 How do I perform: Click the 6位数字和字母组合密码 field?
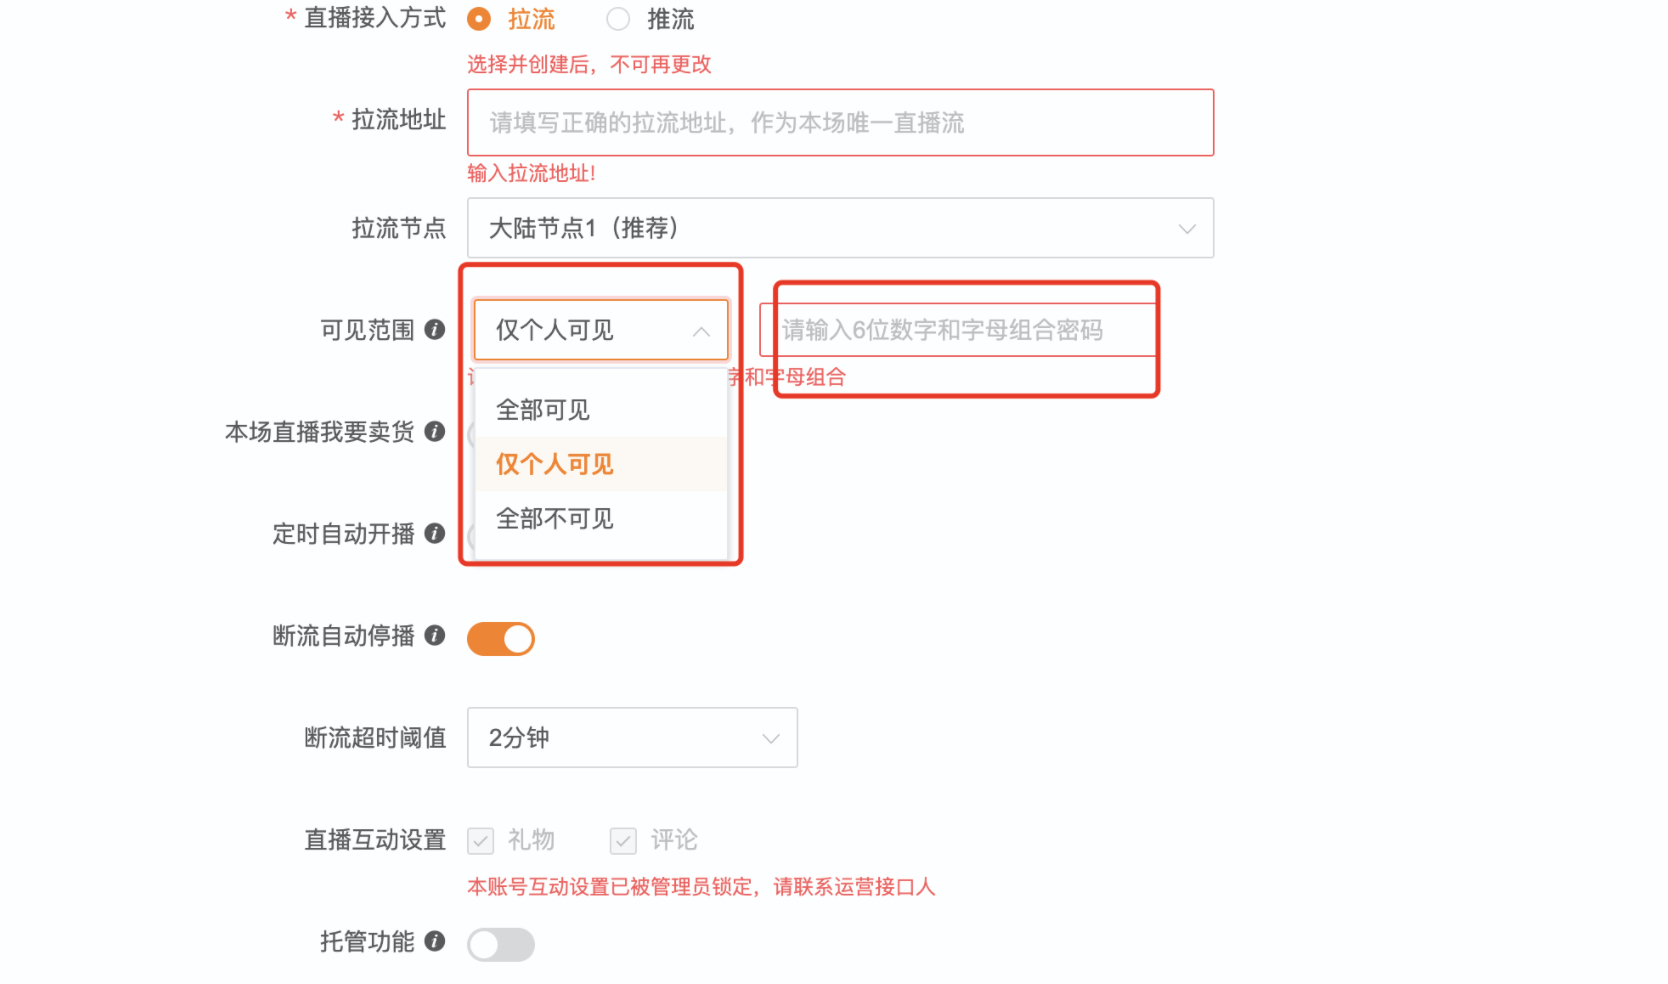pyautogui.click(x=957, y=330)
